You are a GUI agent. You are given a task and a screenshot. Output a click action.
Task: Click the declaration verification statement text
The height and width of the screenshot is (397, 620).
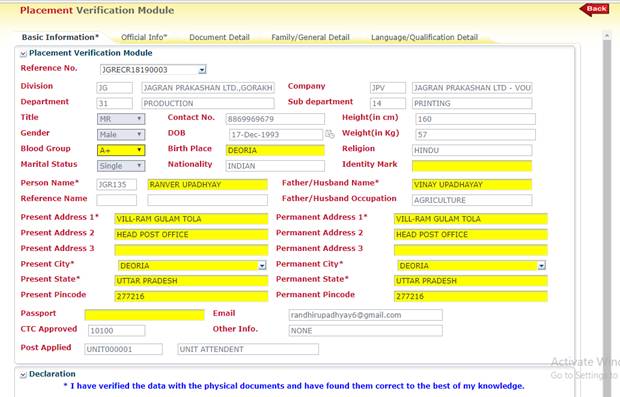coord(294,386)
